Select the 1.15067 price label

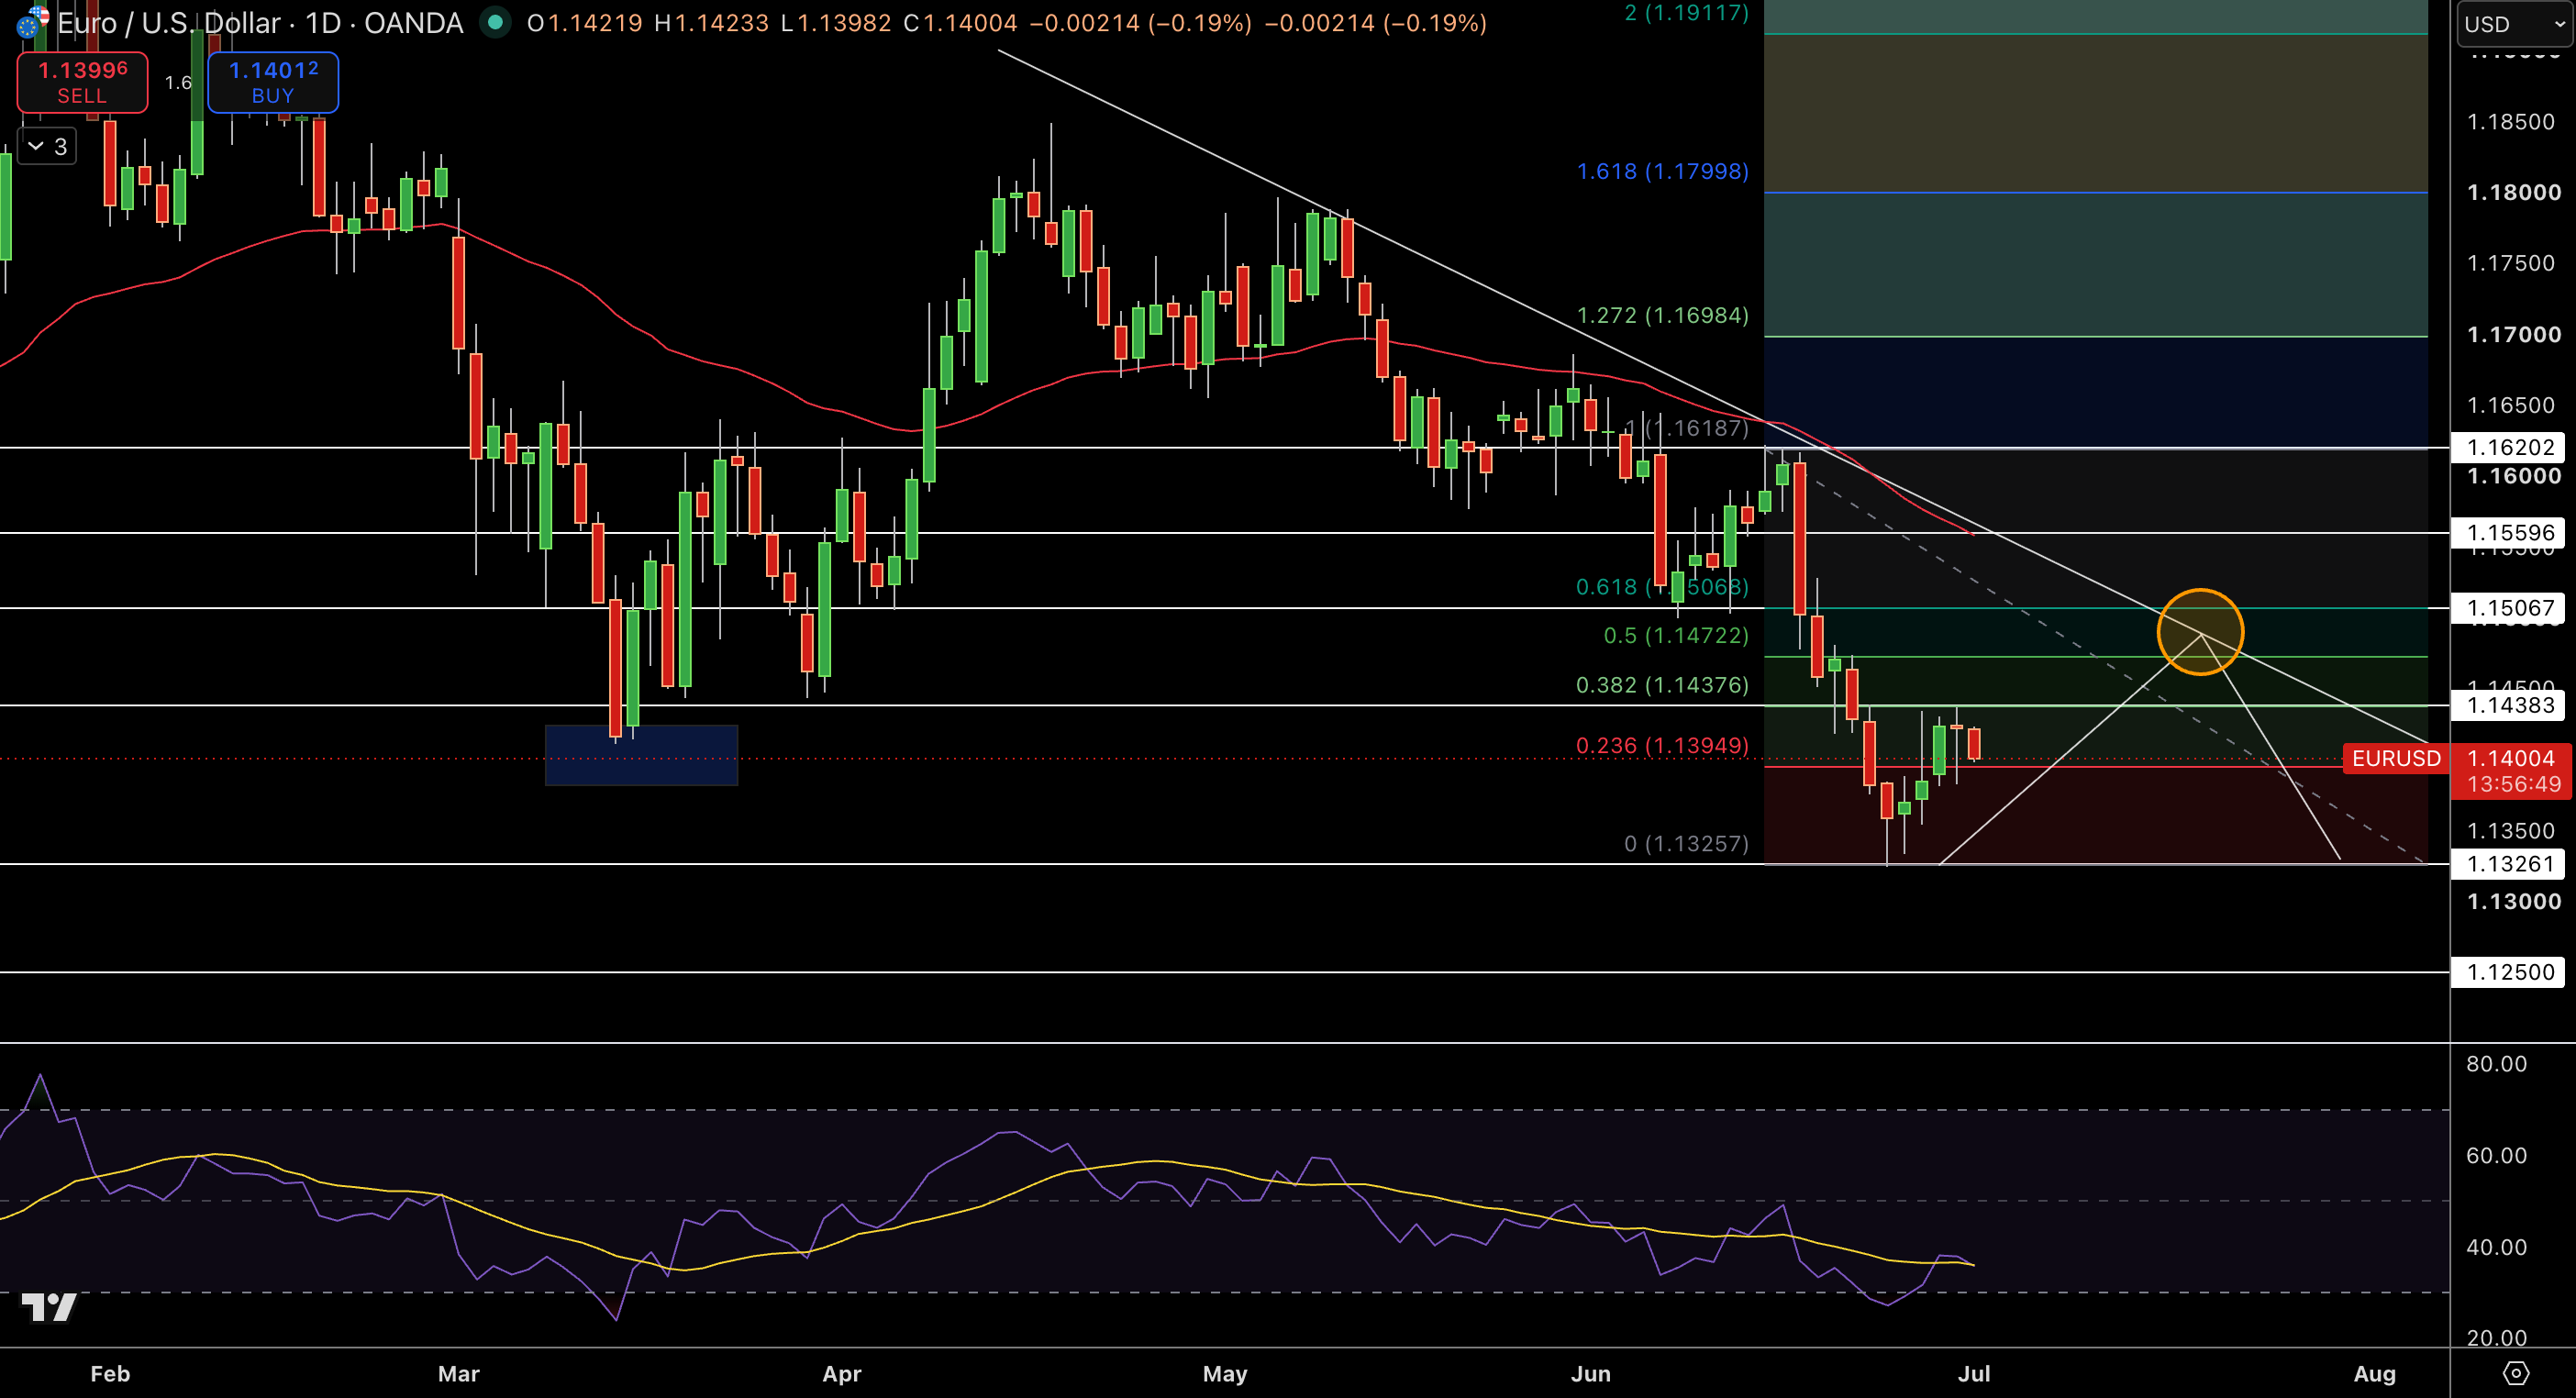pos(2508,608)
